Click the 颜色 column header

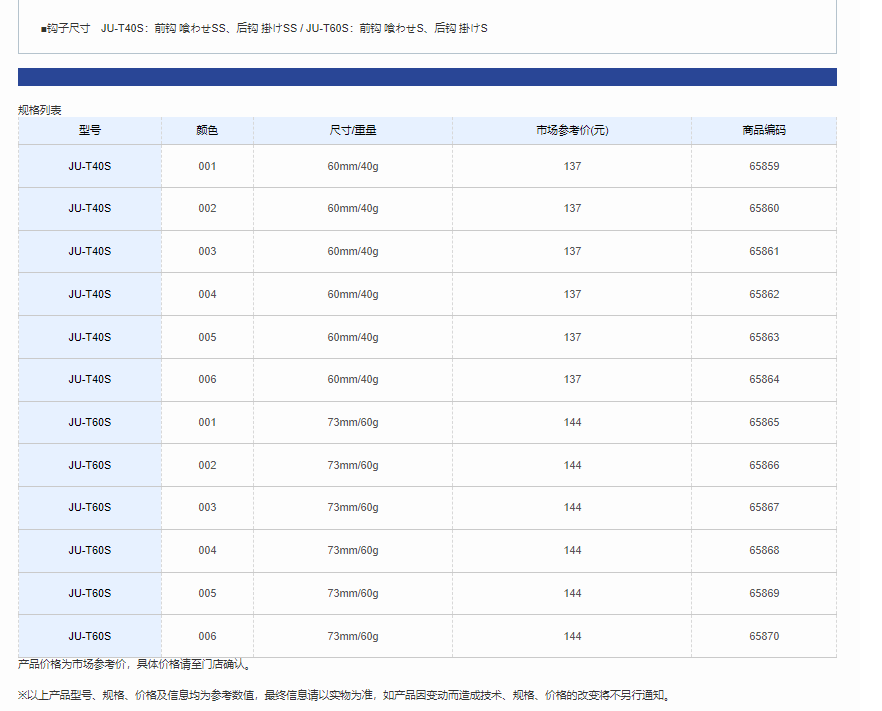tap(207, 130)
